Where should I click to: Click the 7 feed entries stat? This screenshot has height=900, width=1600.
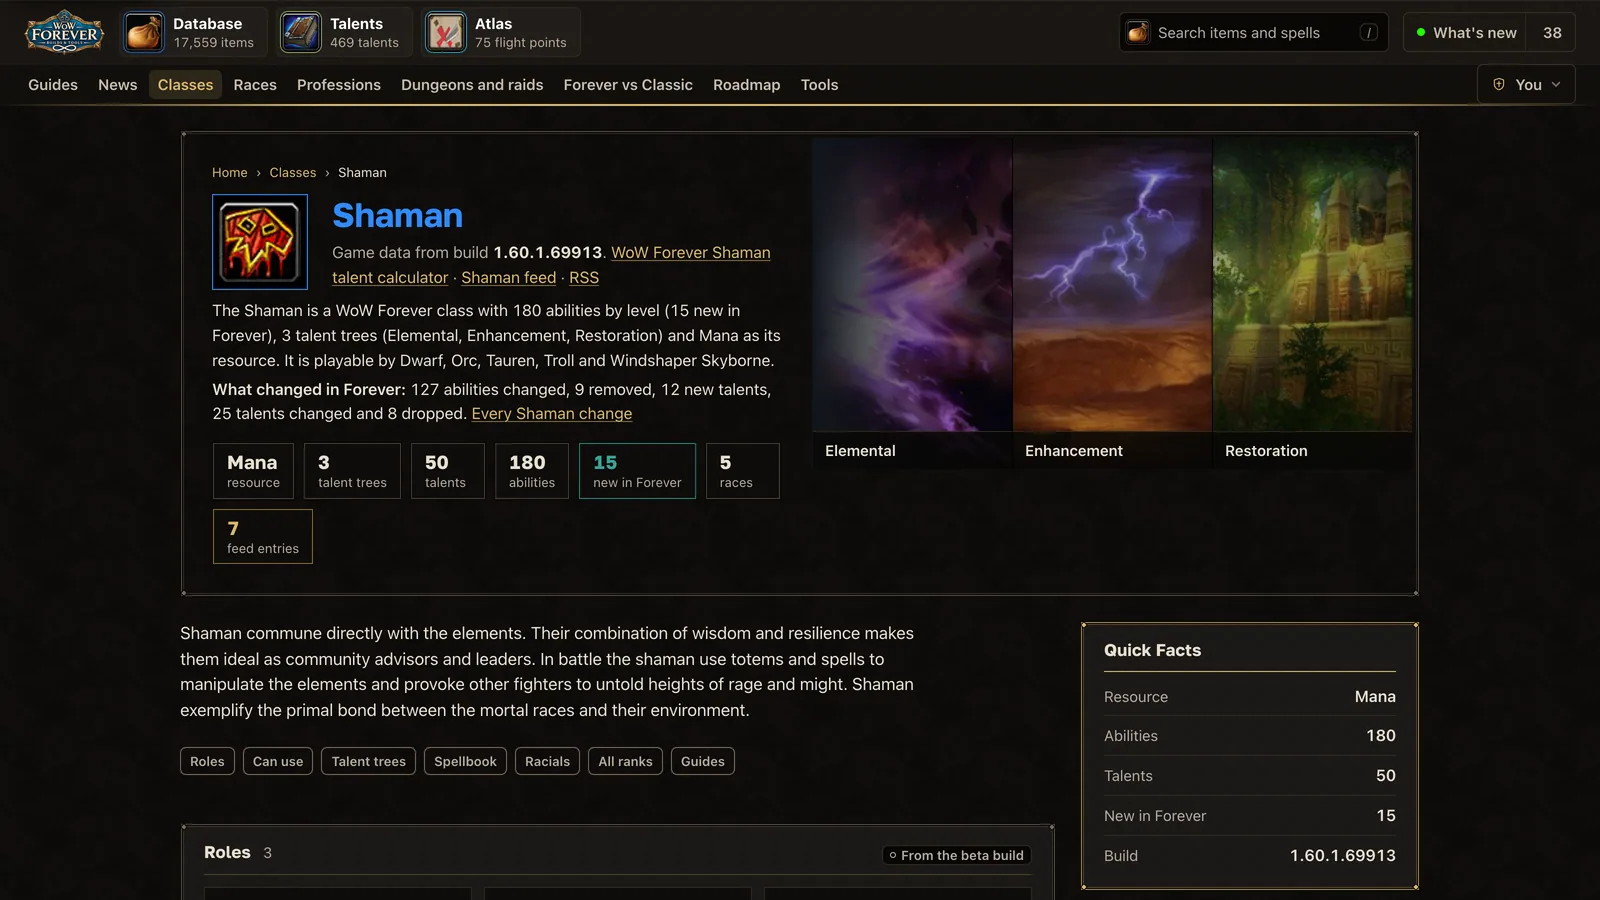263,537
